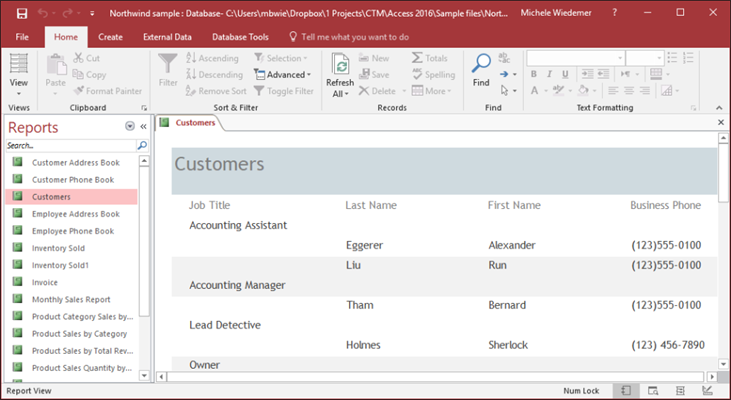Viewport: 731px width, 400px height.
Task: Sort records Ascending
Action: coord(212,58)
